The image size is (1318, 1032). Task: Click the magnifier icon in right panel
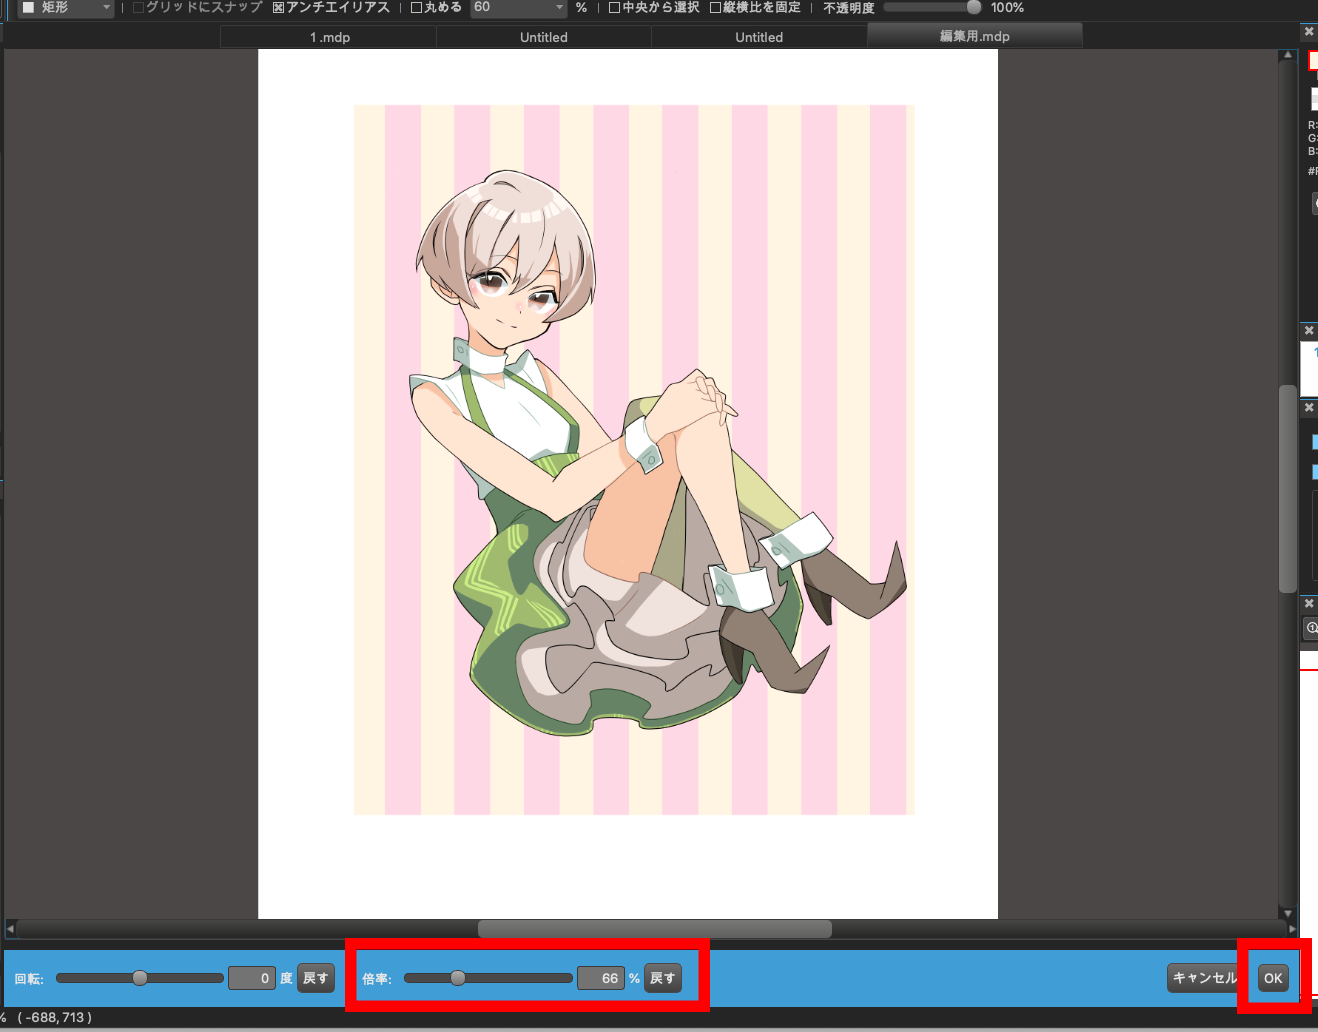click(1312, 628)
